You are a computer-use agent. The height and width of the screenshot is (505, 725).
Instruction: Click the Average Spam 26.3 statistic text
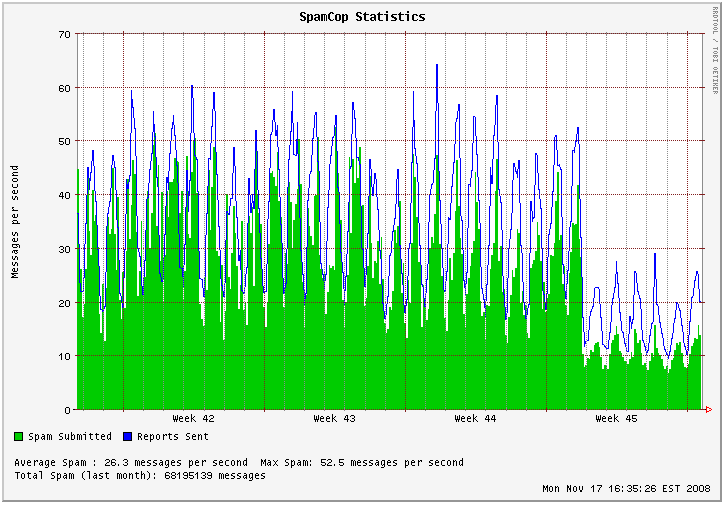131,463
